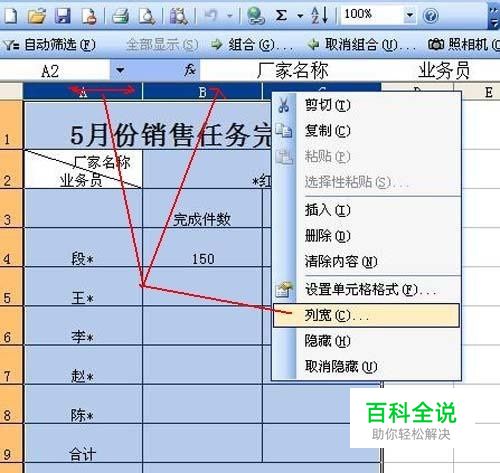The image size is (500, 473).
Task: Choose 取消隐藏(U) unhide in context menu
Action: pyautogui.click(x=367, y=367)
